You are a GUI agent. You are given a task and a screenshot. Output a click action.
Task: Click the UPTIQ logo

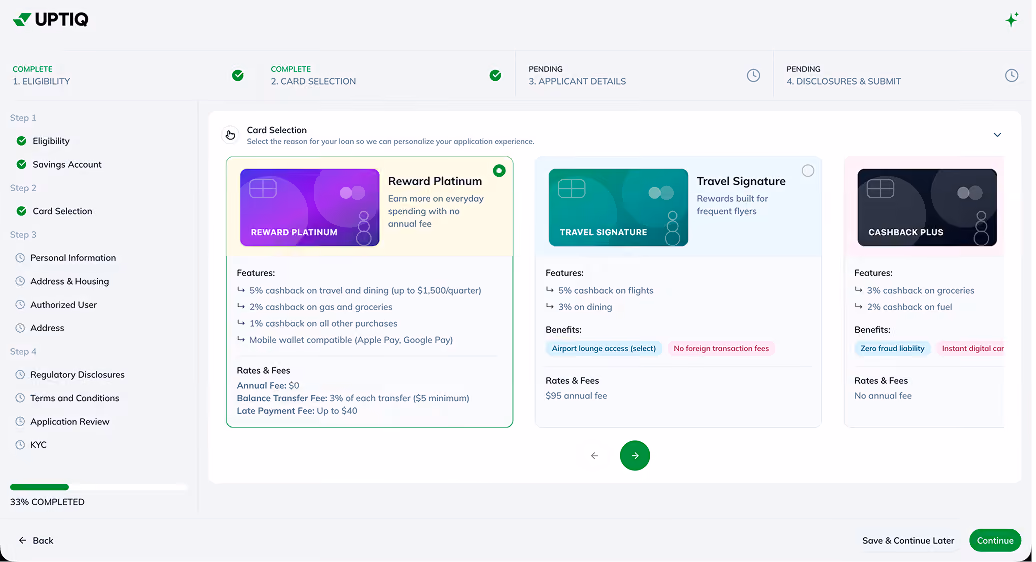point(50,20)
